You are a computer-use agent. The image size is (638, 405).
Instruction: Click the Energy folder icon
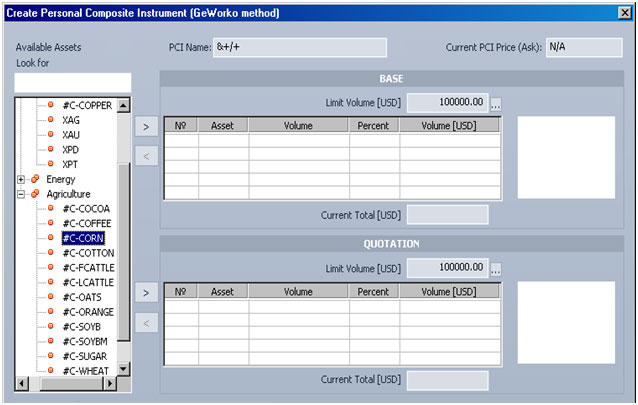click(35, 179)
